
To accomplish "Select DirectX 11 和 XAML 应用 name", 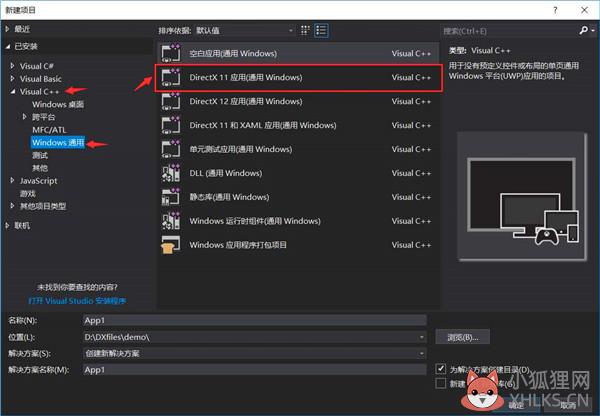I will [x=263, y=125].
